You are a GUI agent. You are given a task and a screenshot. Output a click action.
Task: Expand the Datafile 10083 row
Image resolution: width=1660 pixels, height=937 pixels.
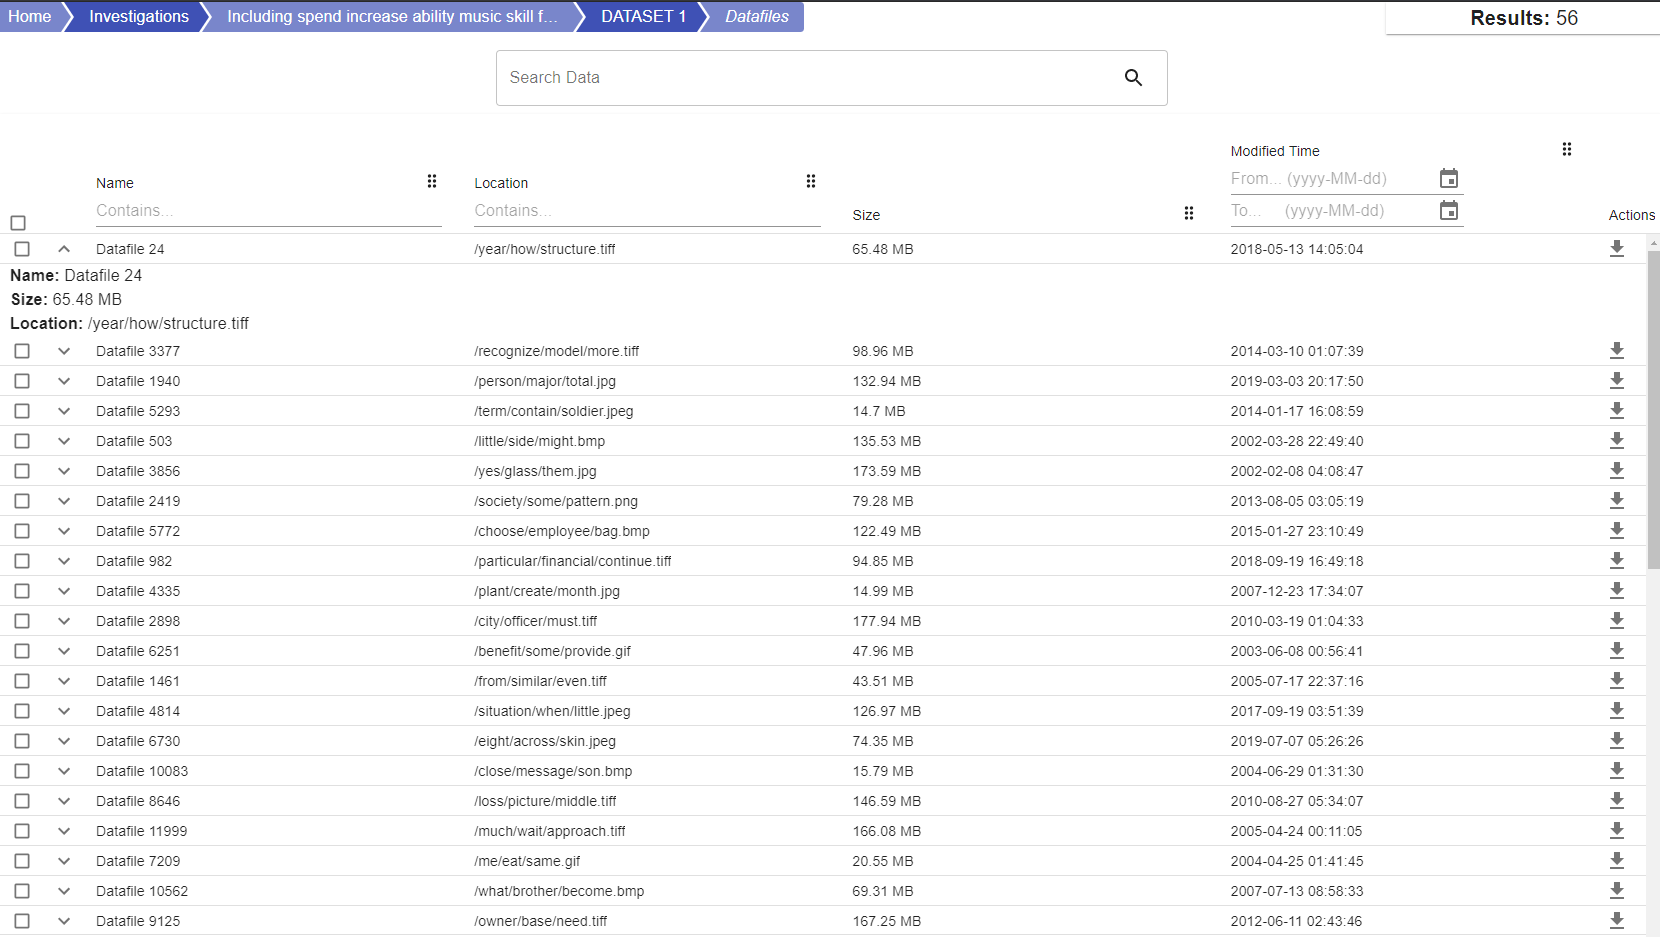point(63,771)
